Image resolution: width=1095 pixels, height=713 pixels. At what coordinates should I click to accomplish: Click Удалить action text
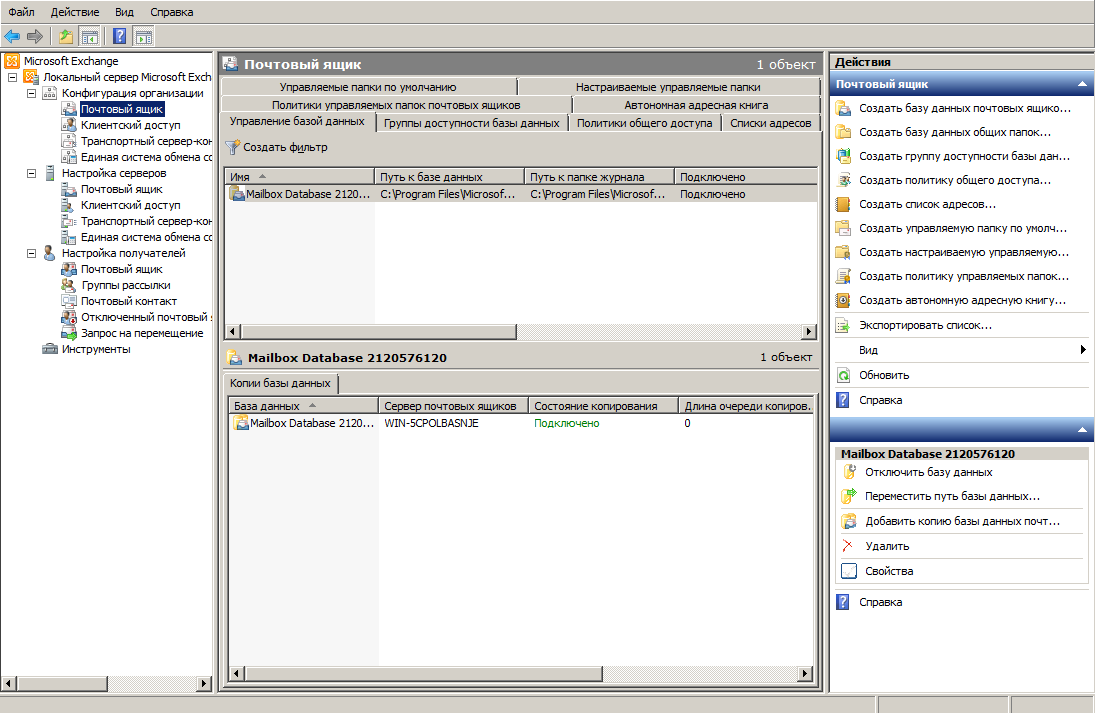click(887, 546)
